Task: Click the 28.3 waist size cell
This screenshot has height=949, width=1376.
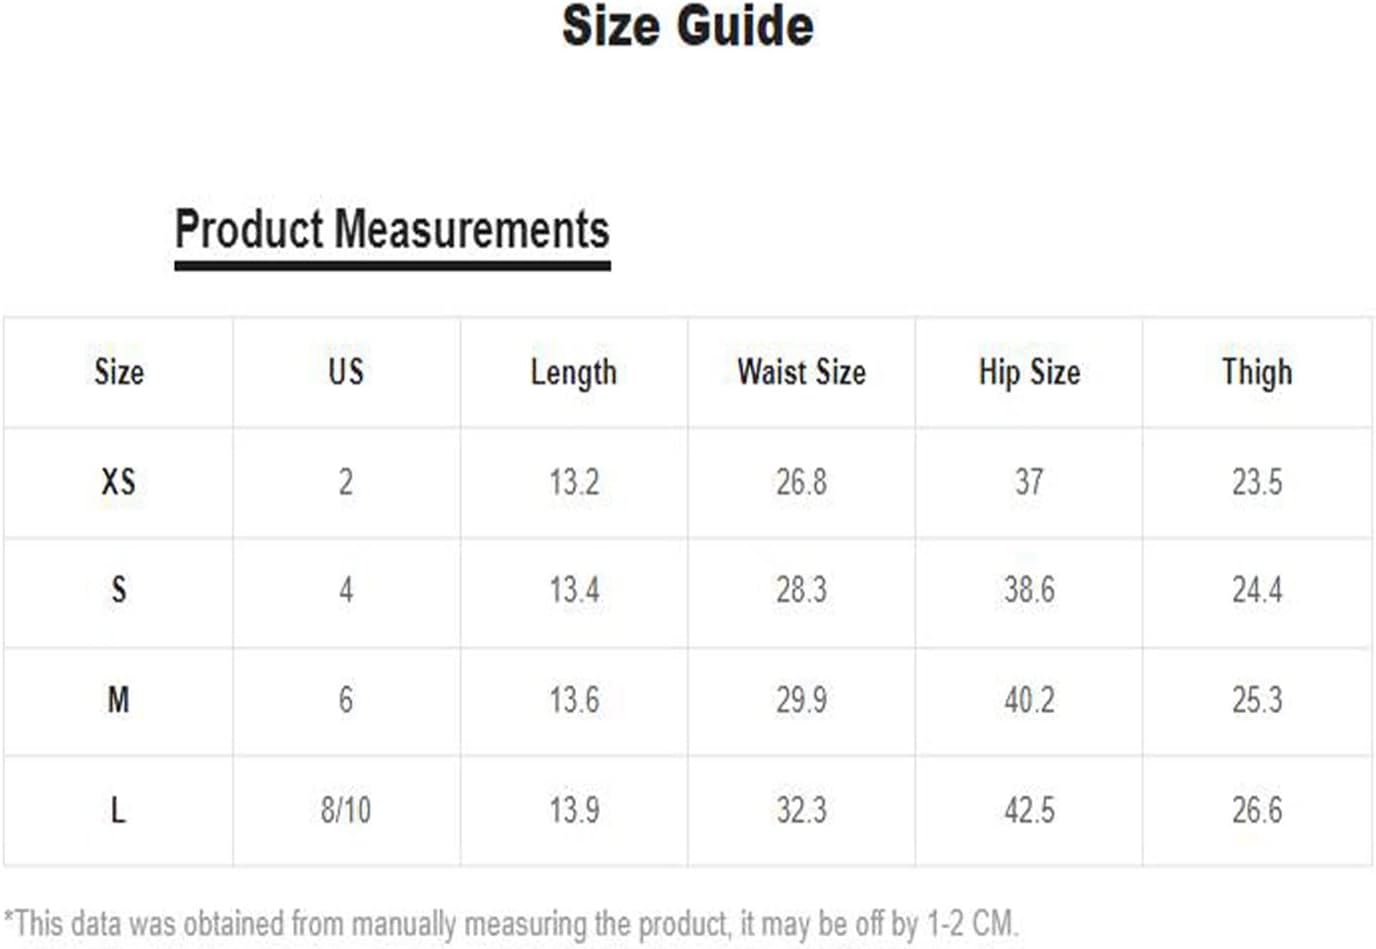Action: 801,590
